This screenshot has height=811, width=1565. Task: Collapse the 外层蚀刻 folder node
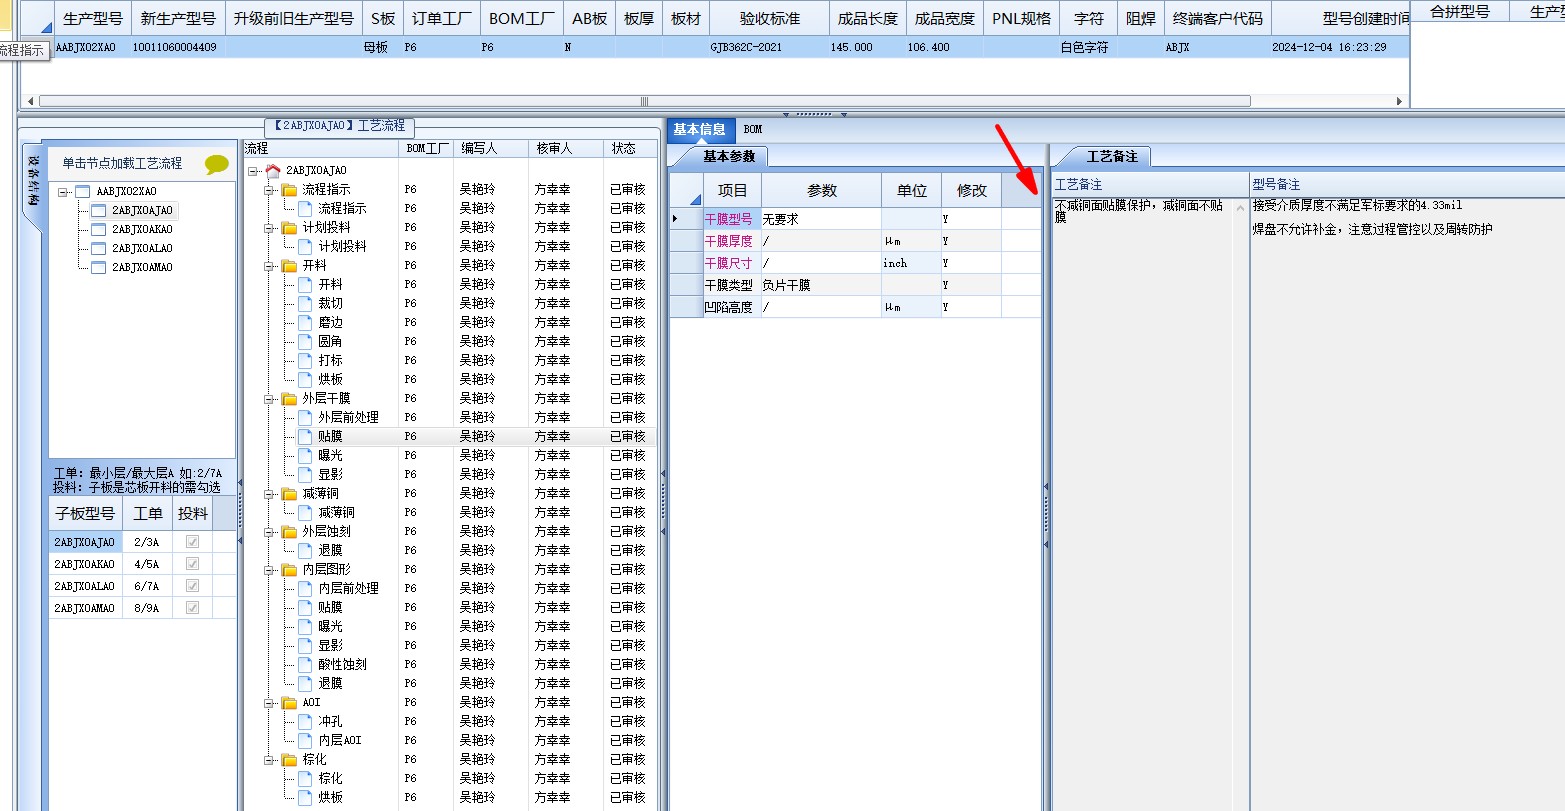270,532
